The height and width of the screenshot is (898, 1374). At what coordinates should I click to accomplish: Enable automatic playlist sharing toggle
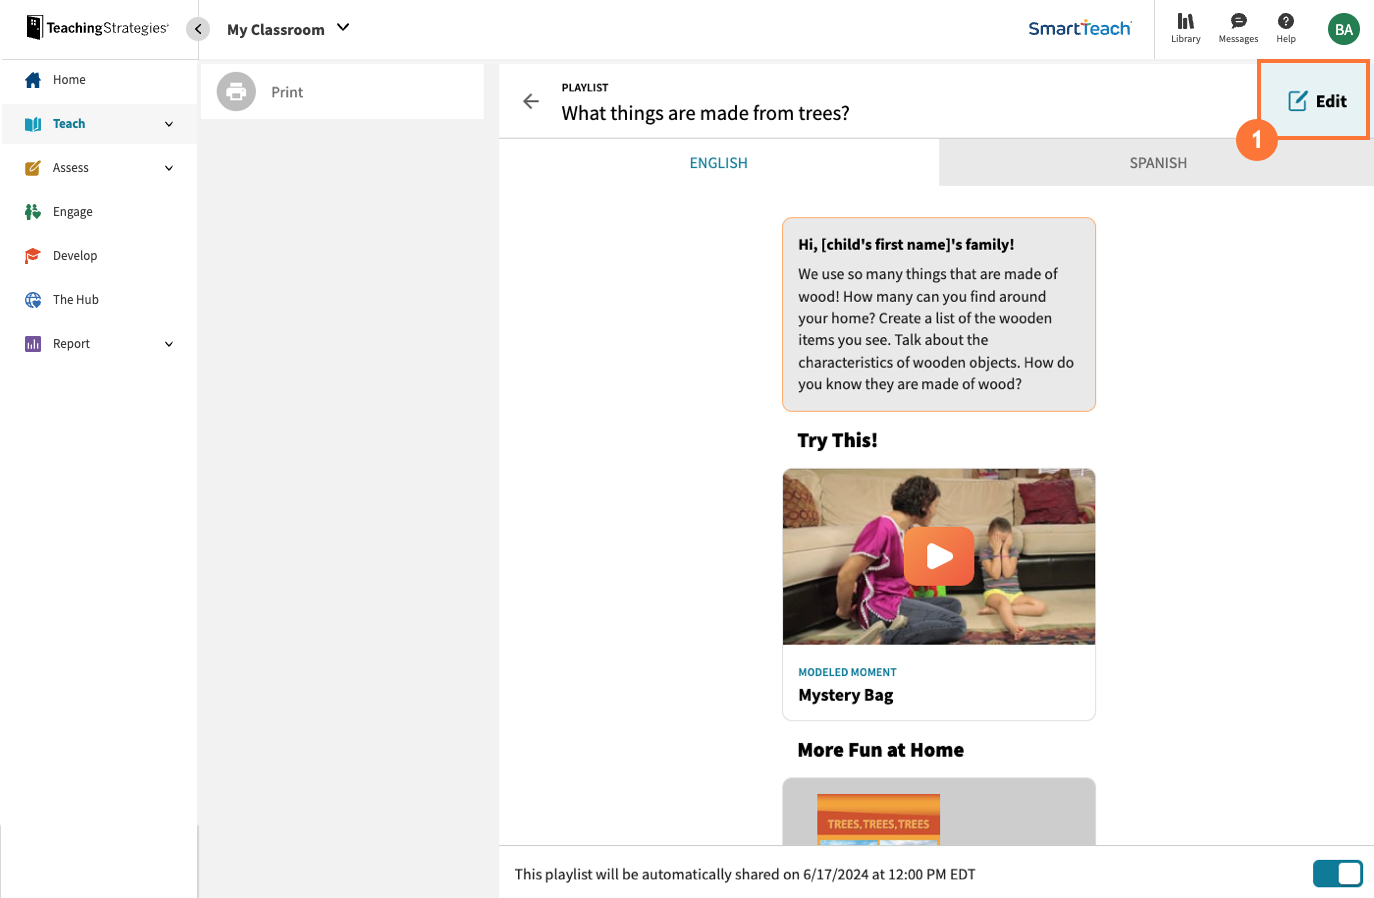tap(1338, 873)
